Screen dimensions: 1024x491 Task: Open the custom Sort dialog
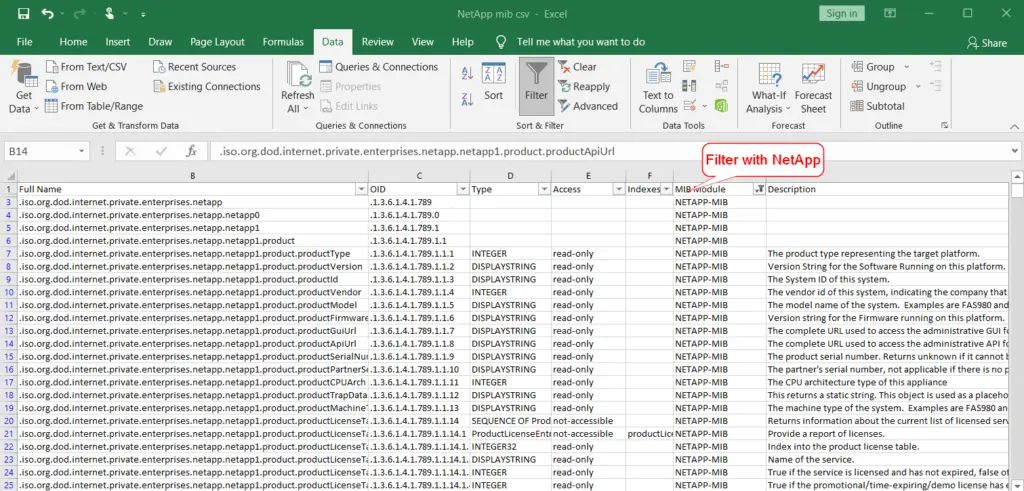tap(494, 82)
